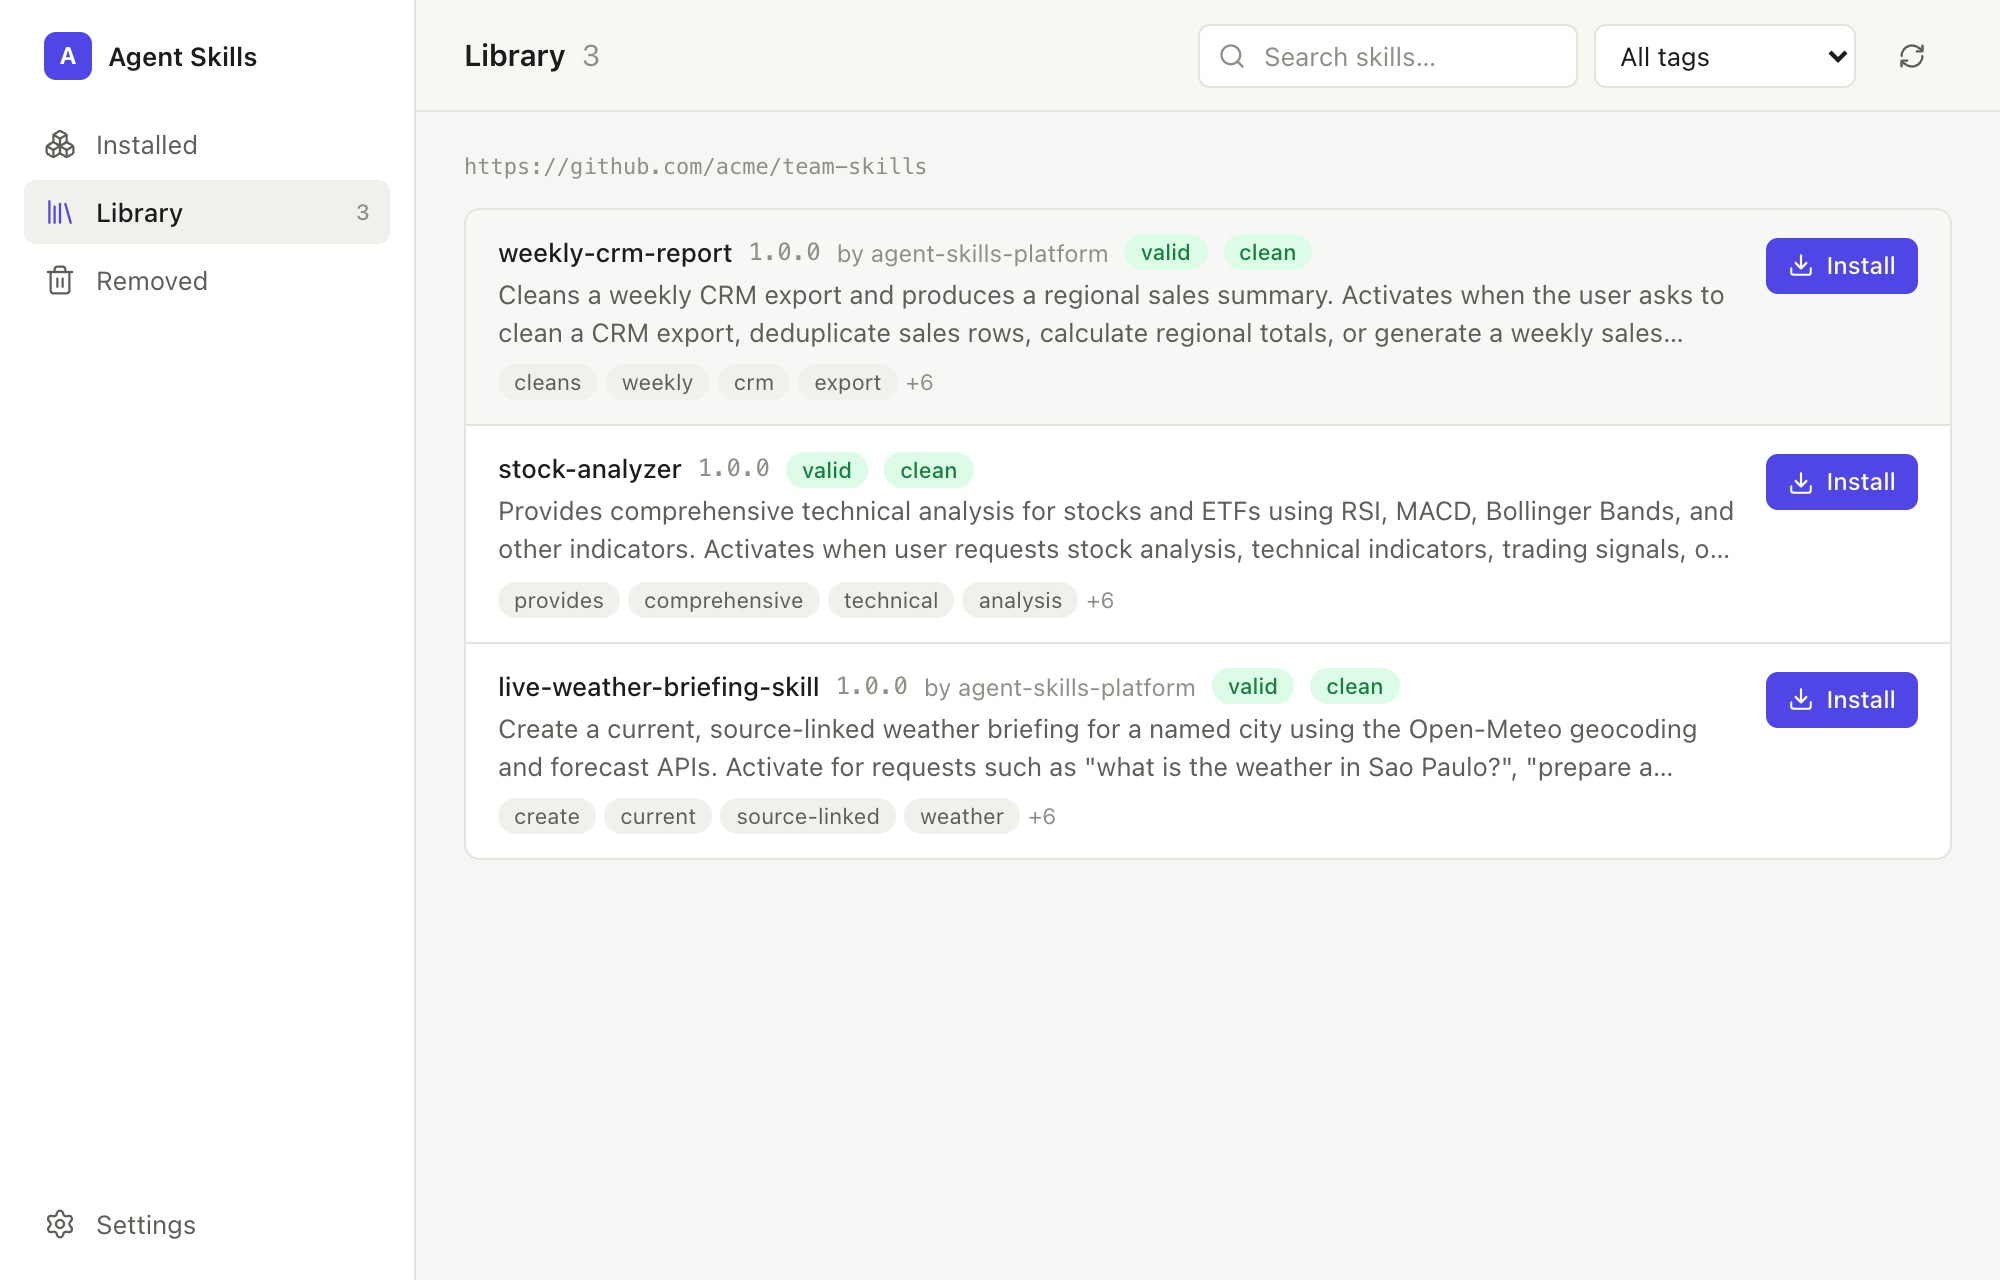Select the 'weather' tag chip
This screenshot has width=2000, height=1280.
pos(962,816)
